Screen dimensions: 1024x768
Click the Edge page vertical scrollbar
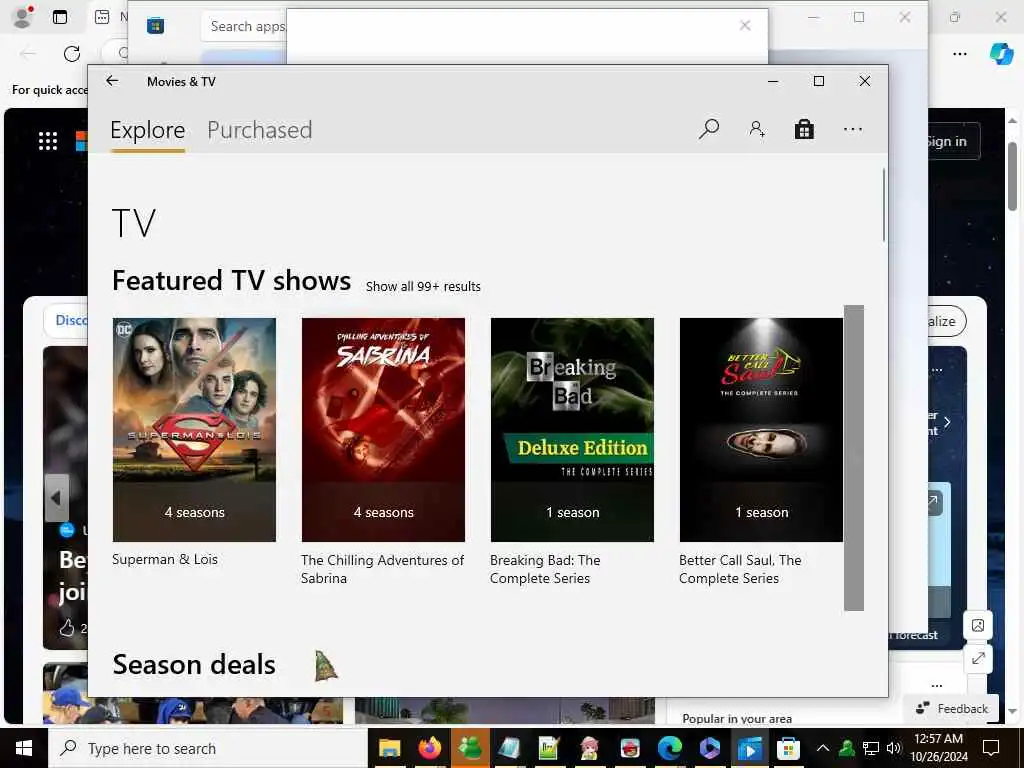tap(1012, 176)
